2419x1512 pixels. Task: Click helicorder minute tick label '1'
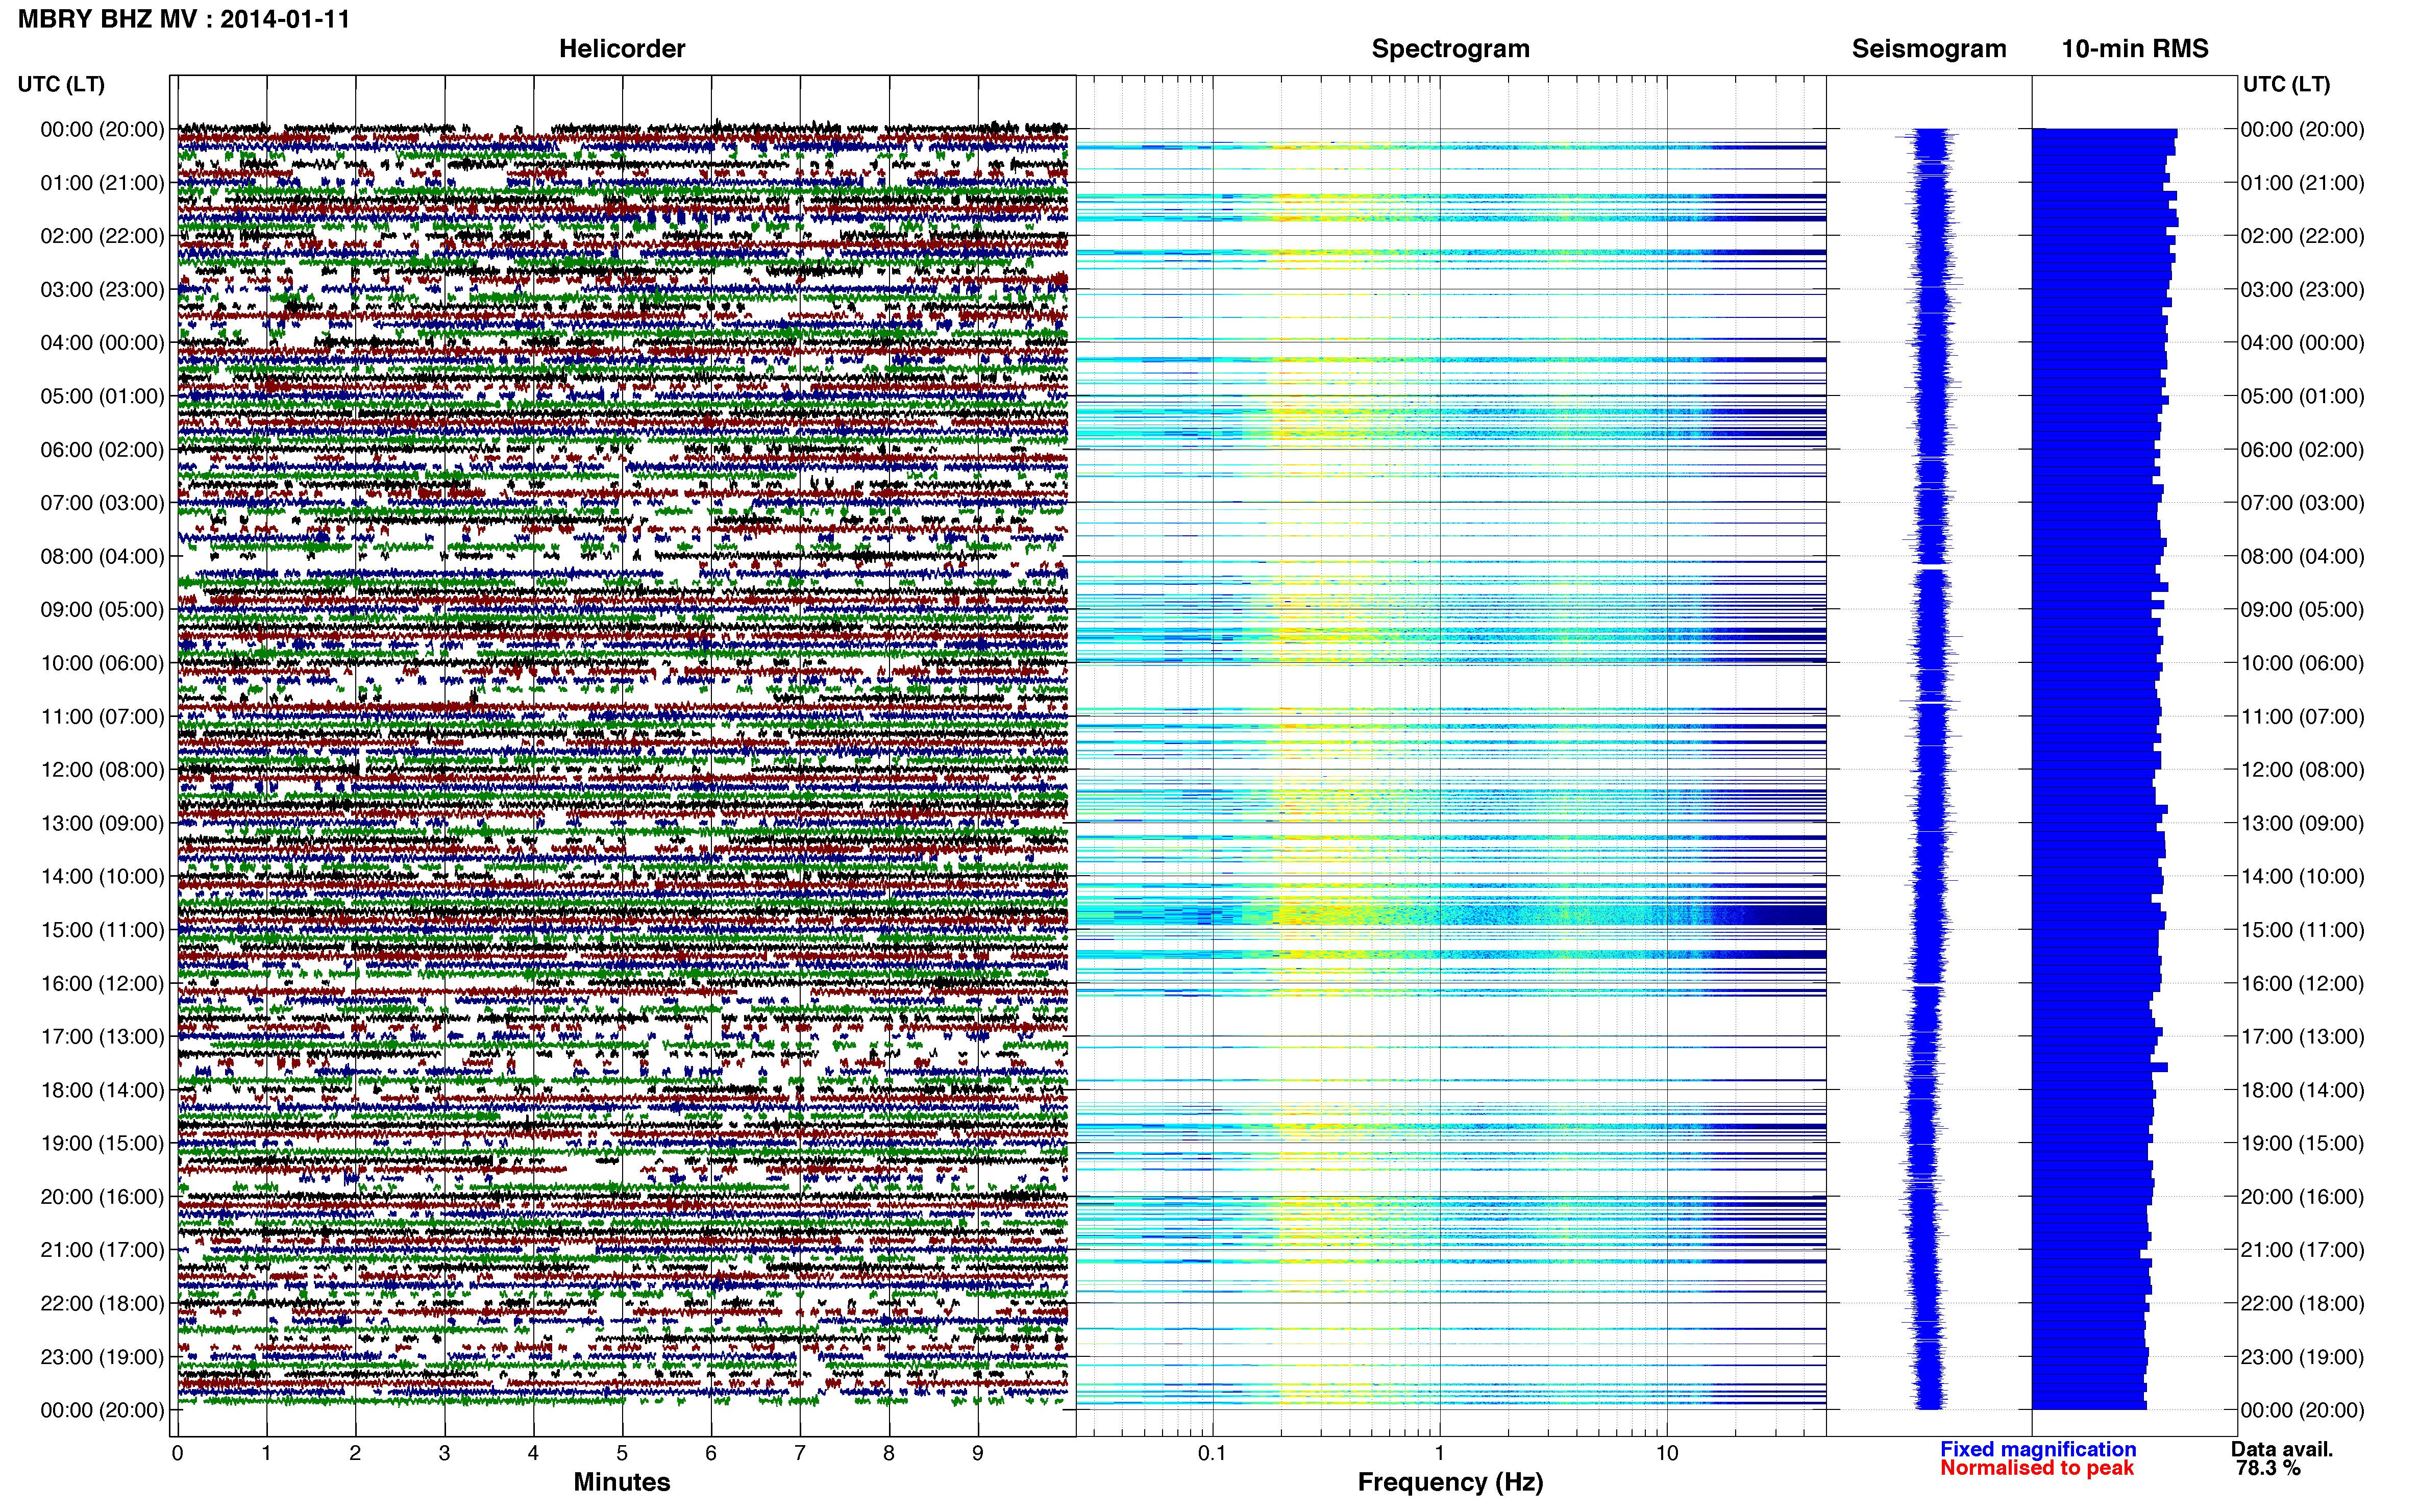266,1454
